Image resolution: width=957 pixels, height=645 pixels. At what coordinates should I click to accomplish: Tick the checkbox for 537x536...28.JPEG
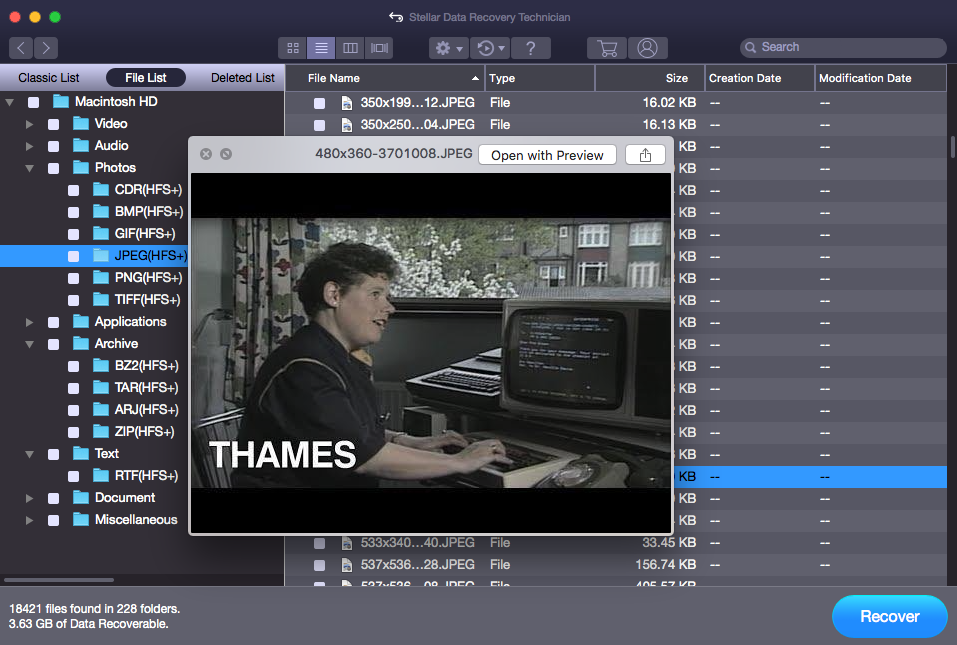[x=319, y=565]
